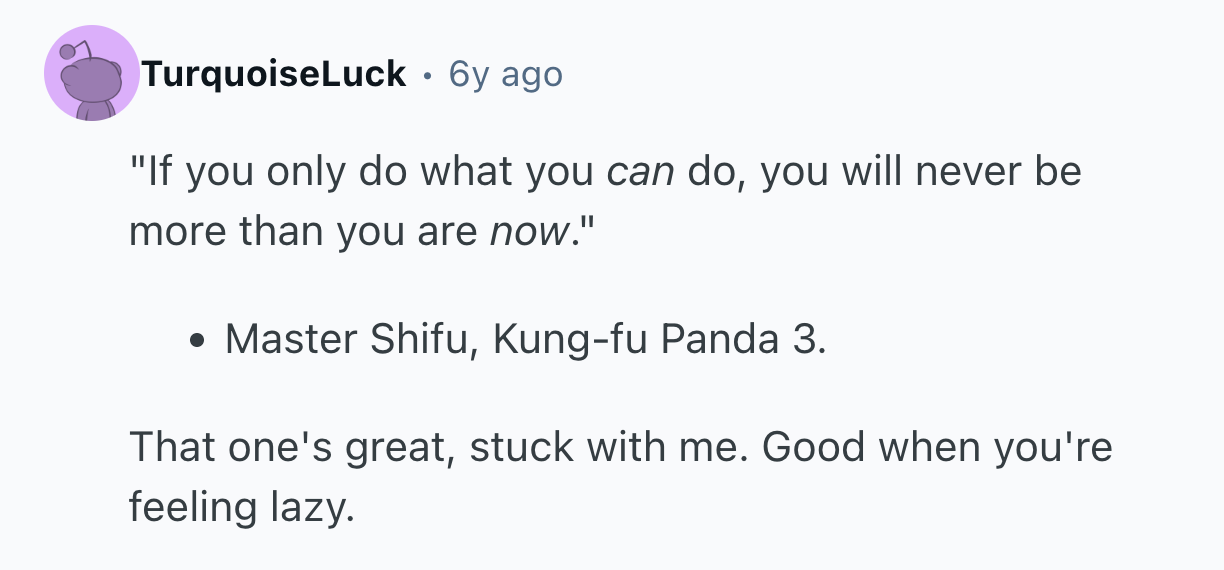Click the word "great" in last paragraph
Screen dimensions: 1224x570
(400, 448)
